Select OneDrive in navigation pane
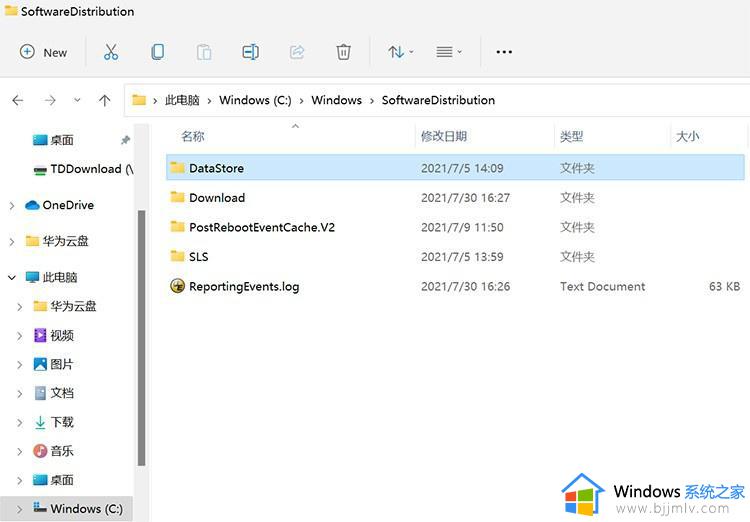 coord(59,205)
